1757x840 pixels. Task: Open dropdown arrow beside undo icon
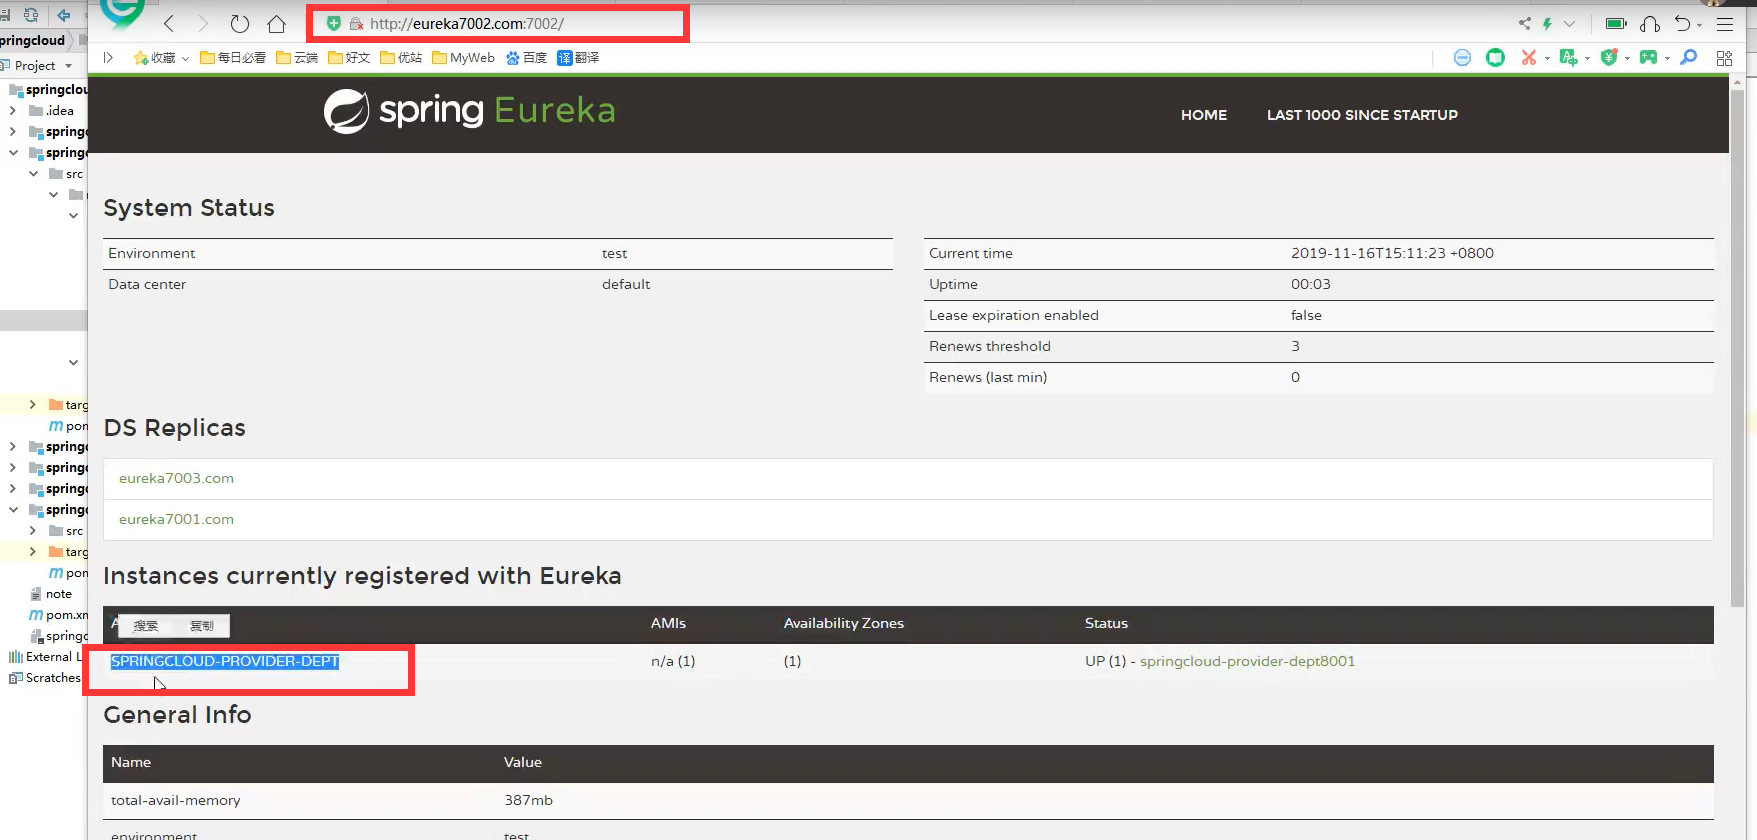pyautogui.click(x=1700, y=25)
